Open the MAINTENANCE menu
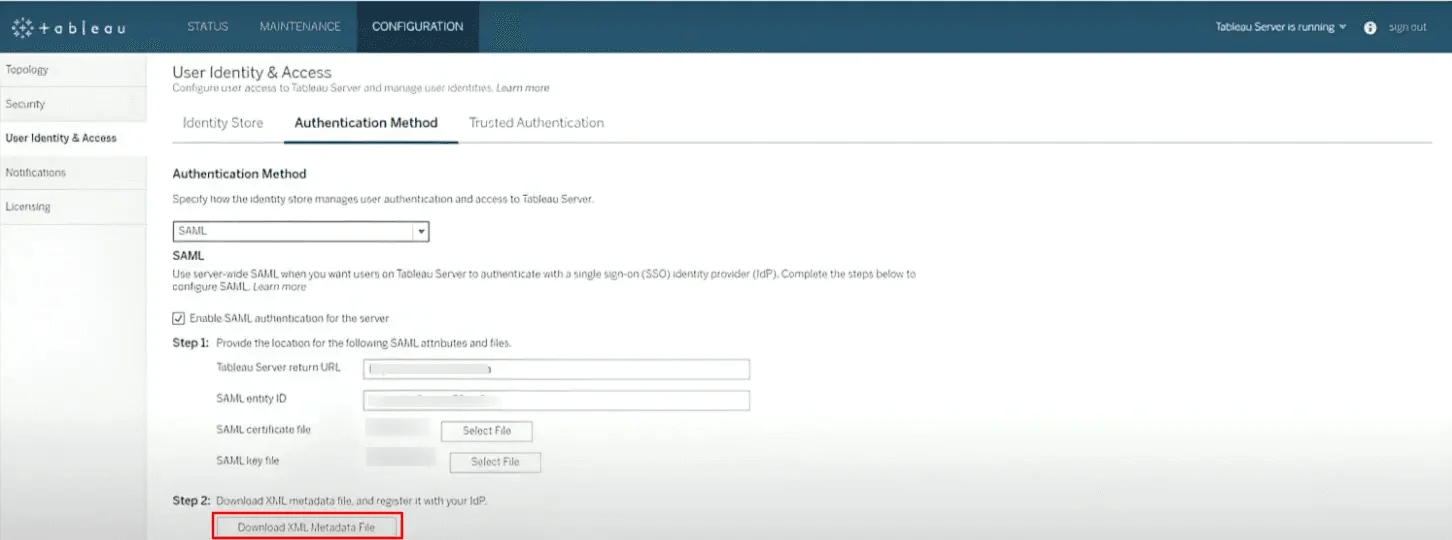 point(300,27)
